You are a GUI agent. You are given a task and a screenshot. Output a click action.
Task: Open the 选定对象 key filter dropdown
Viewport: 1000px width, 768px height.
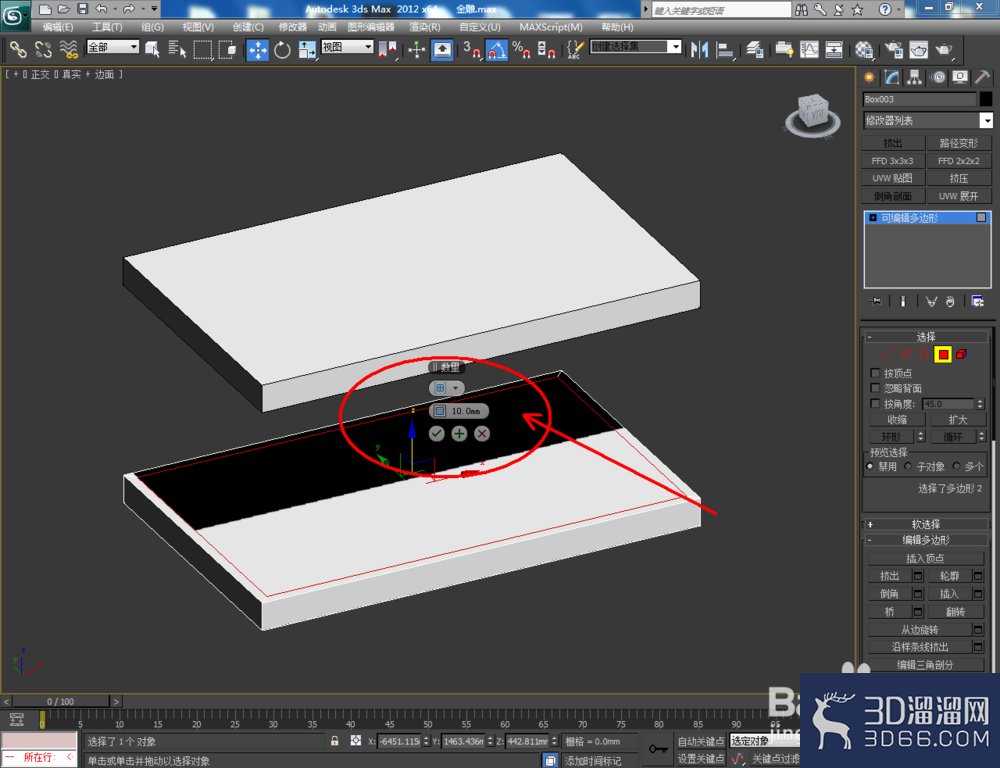click(764, 741)
